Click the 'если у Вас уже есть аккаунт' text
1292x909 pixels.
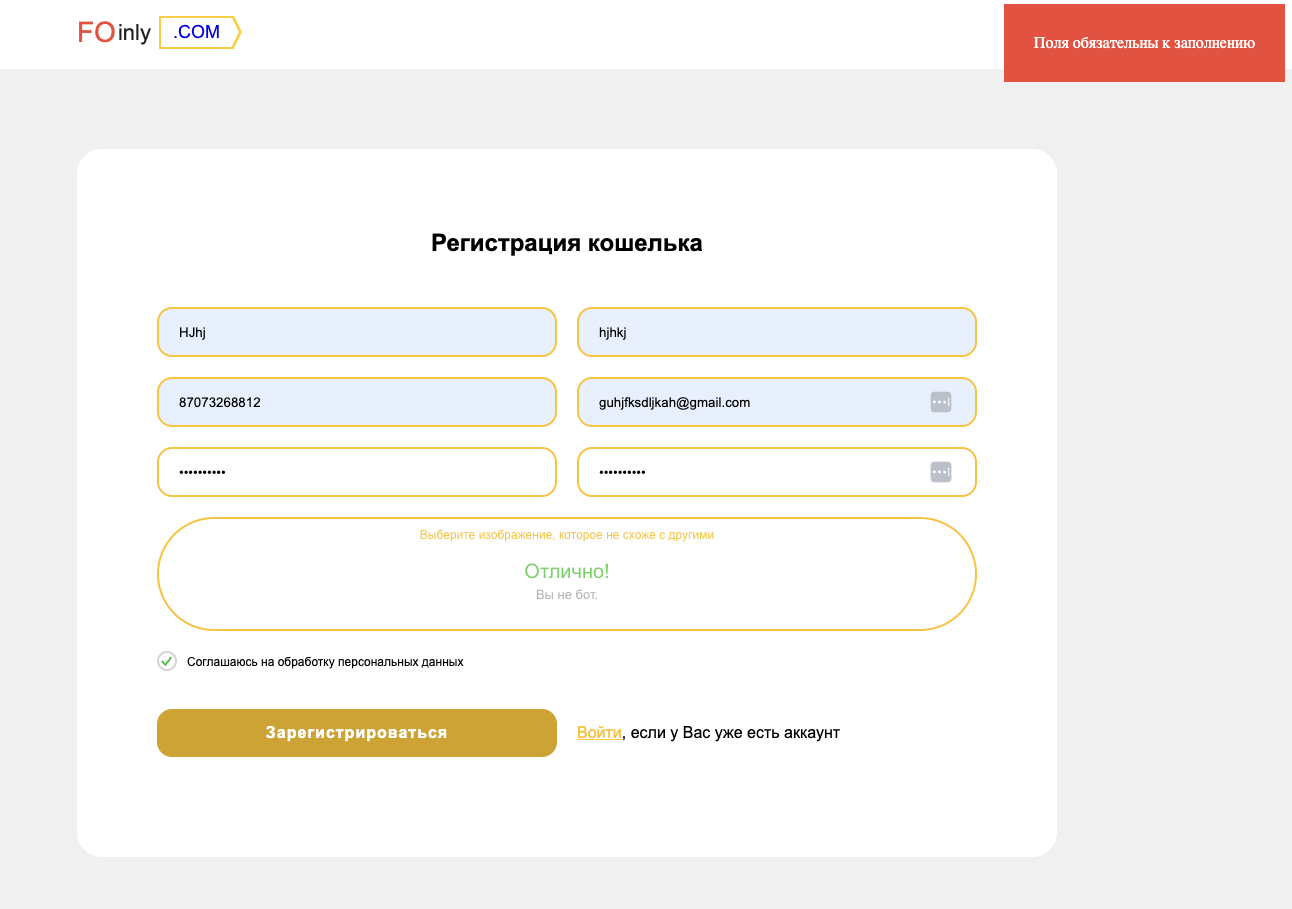735,733
